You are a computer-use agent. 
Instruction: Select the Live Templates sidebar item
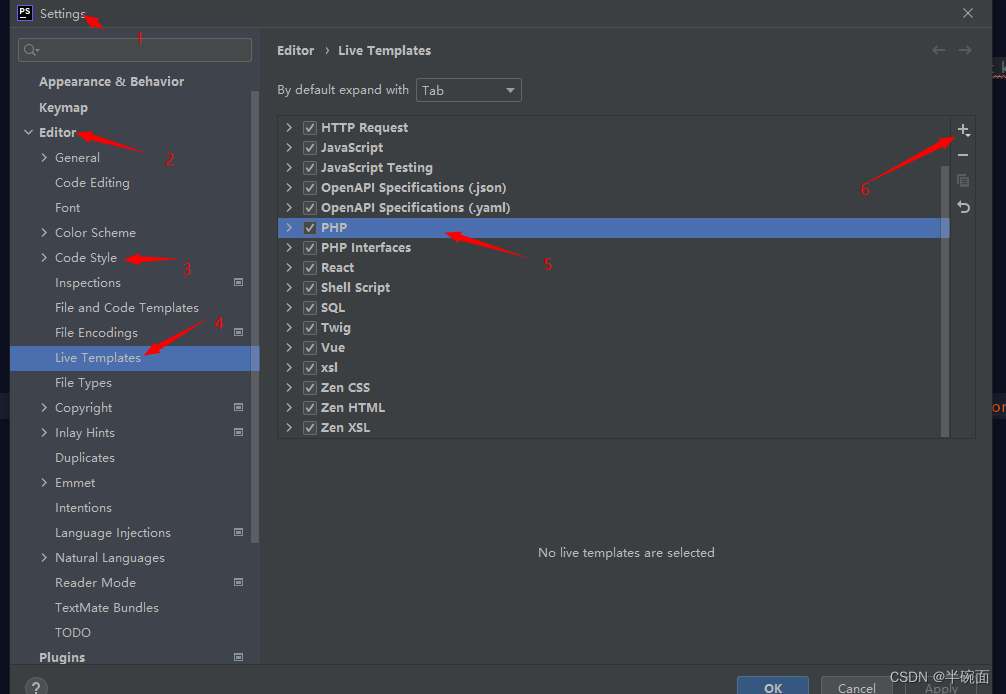(x=135, y=358)
